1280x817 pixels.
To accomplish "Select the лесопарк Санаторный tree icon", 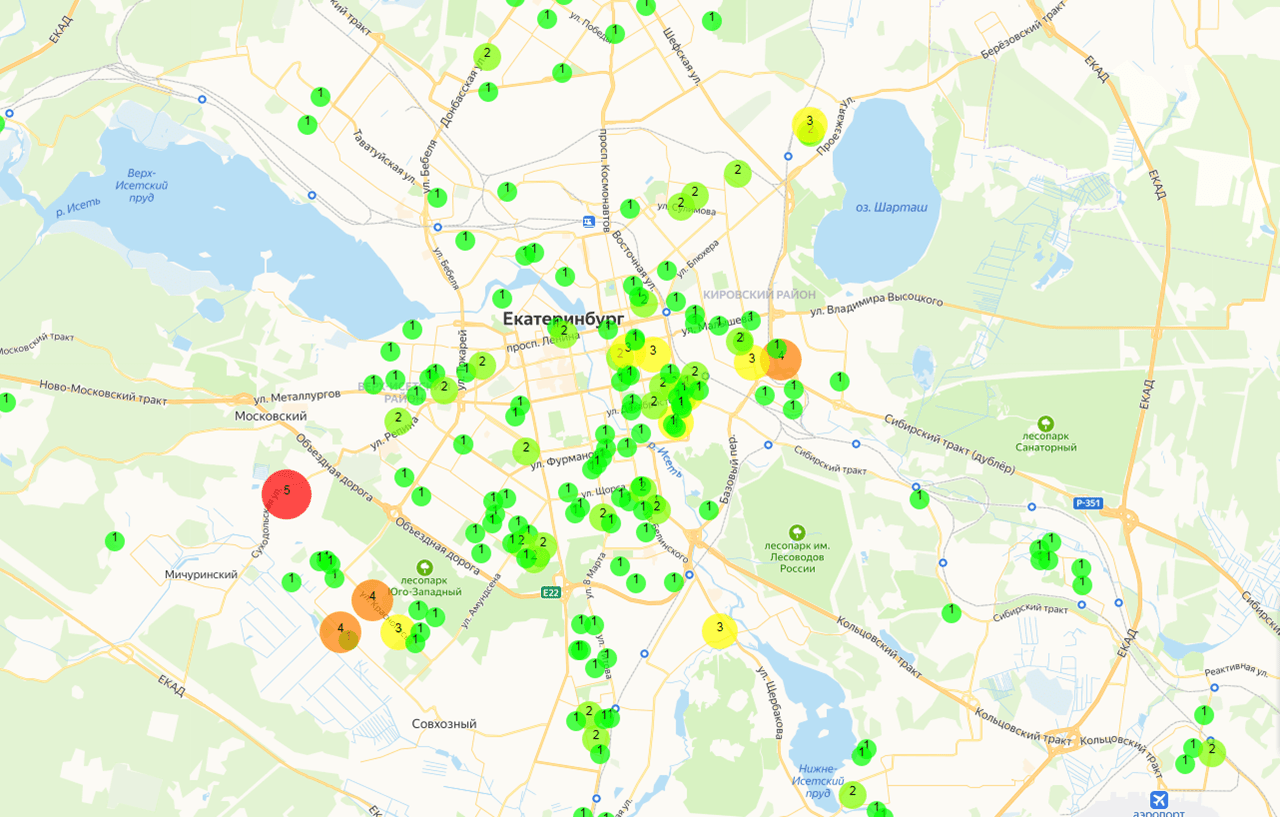I will (1046, 424).
